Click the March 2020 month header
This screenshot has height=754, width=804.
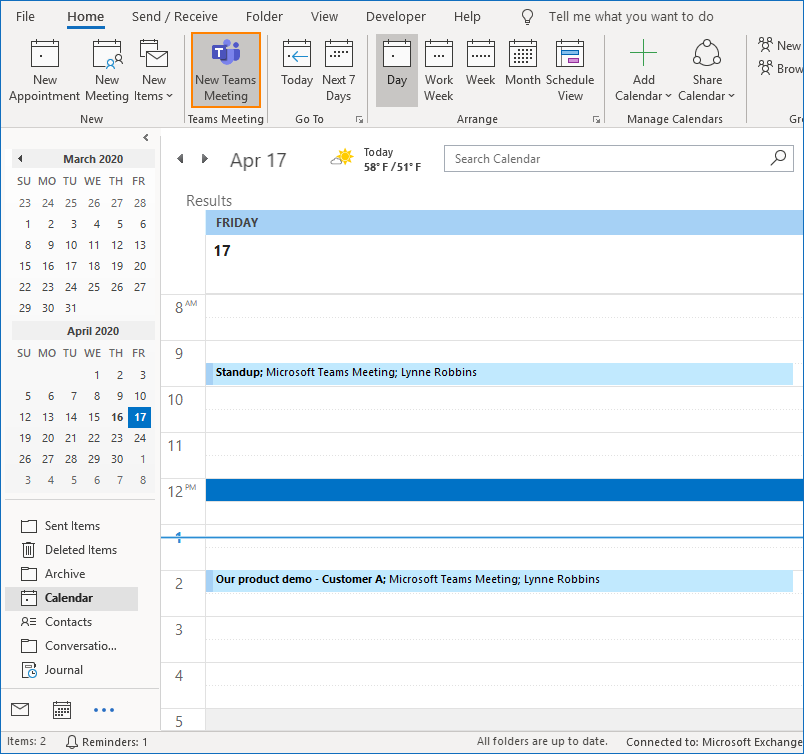(x=93, y=159)
